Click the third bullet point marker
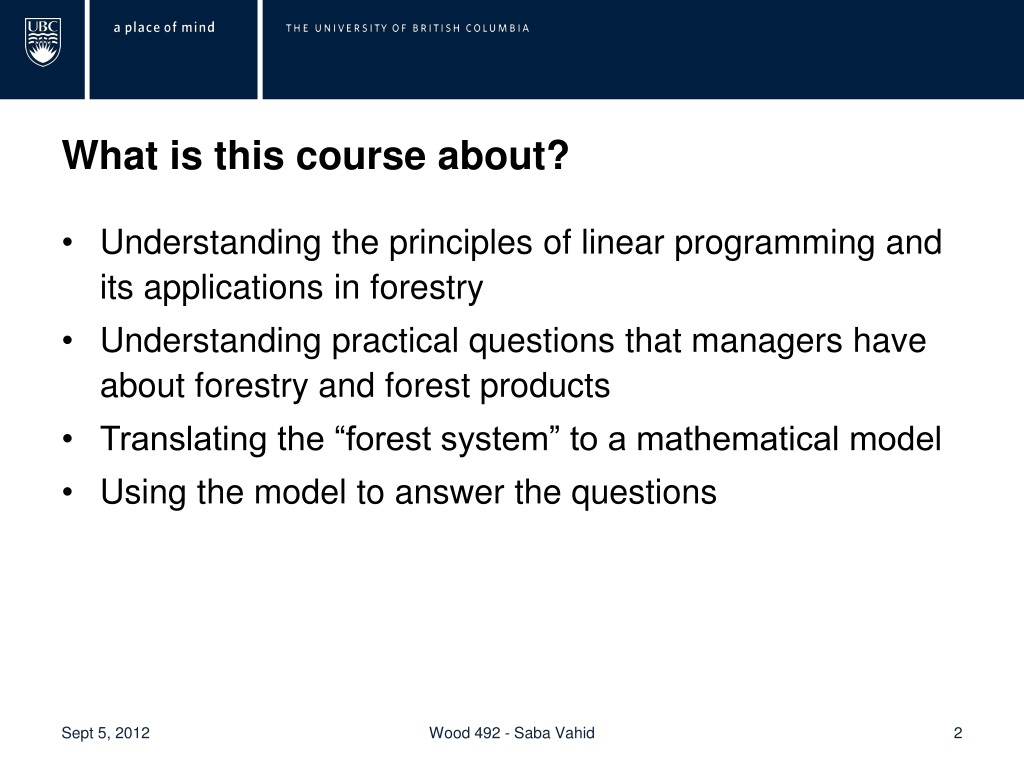 67,439
